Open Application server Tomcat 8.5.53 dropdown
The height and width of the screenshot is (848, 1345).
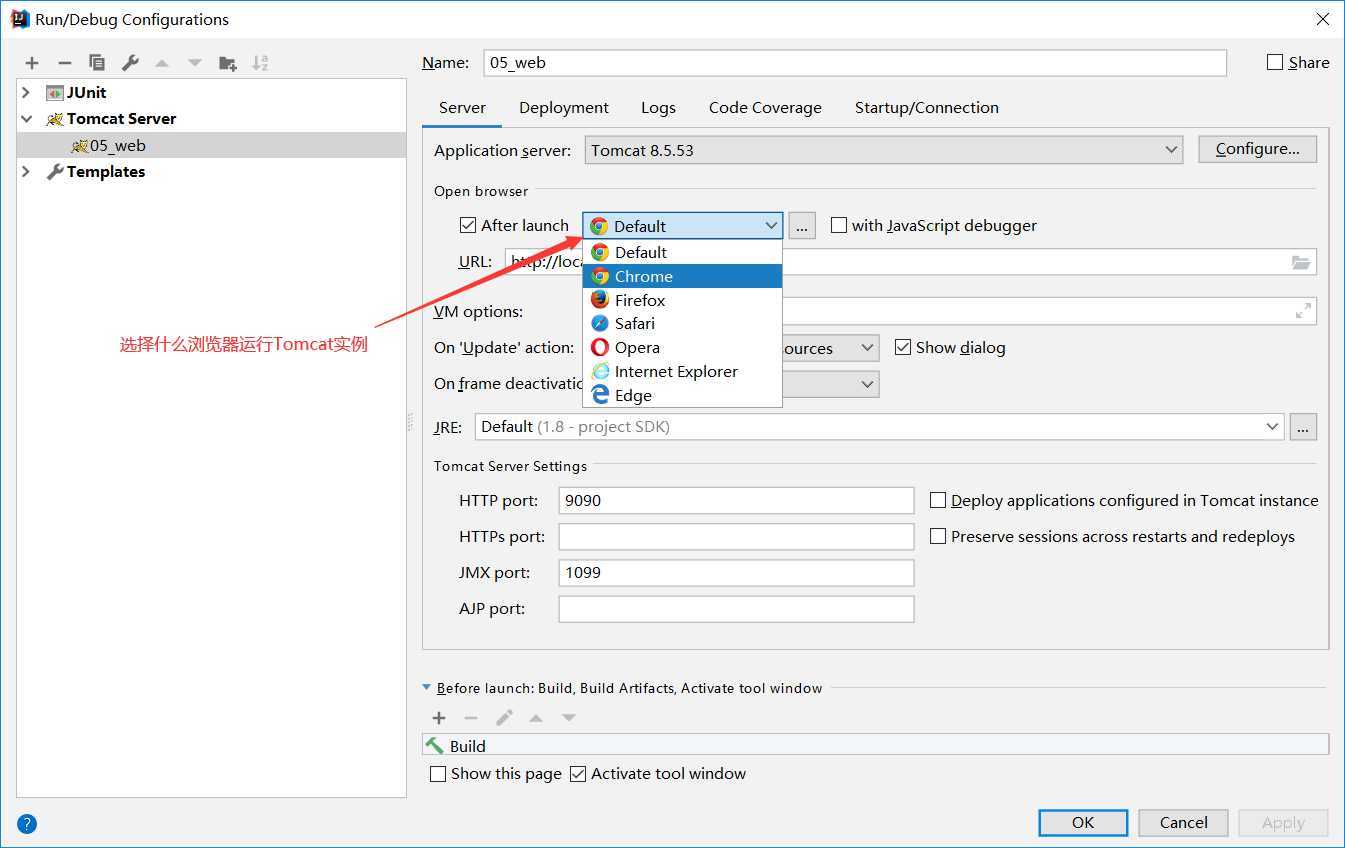[884, 150]
